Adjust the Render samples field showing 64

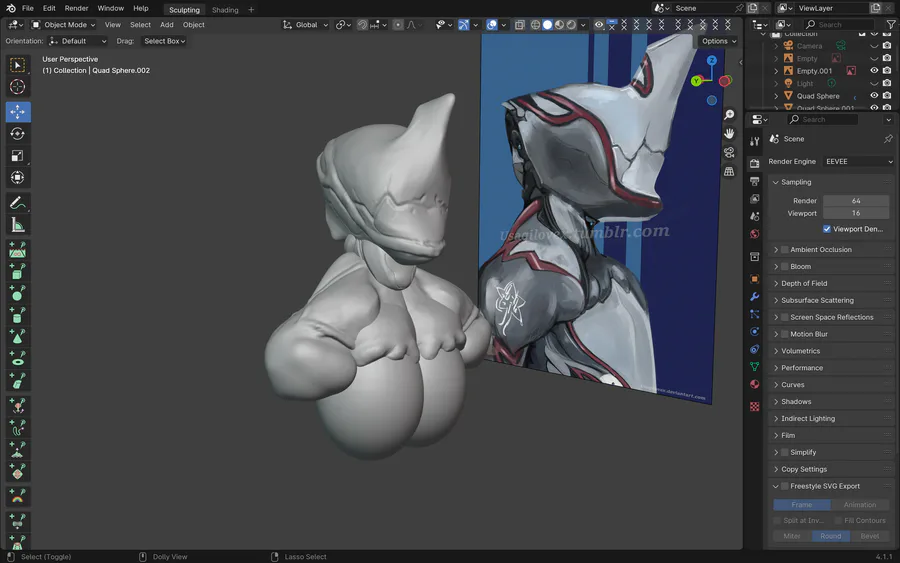click(856, 201)
